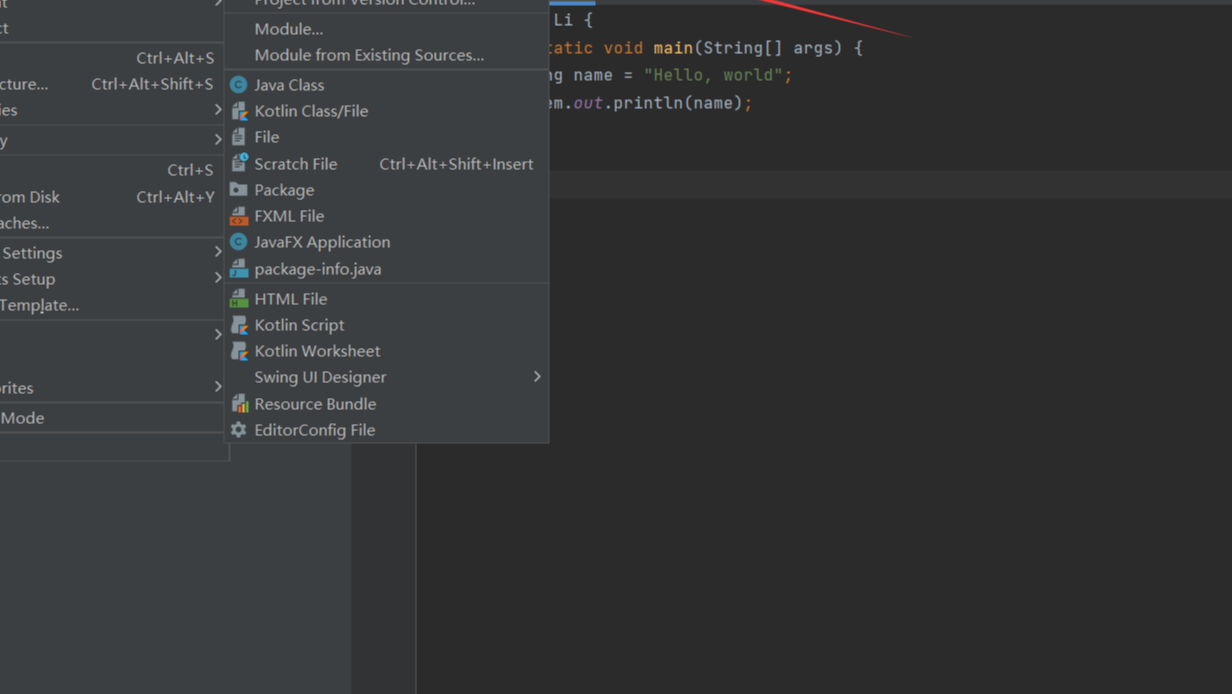Select Kotlin Worksheet entry
Viewport: 1232px width, 694px height.
386,351
